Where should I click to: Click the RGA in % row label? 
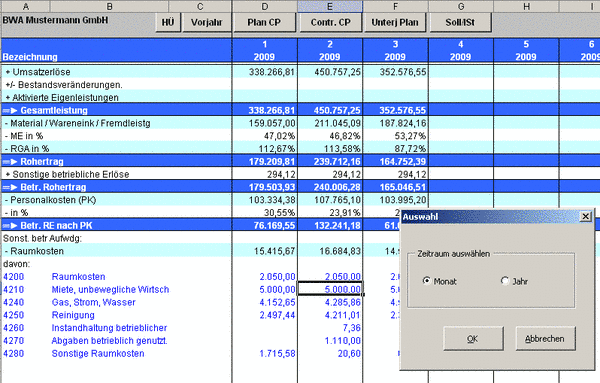coord(27,149)
